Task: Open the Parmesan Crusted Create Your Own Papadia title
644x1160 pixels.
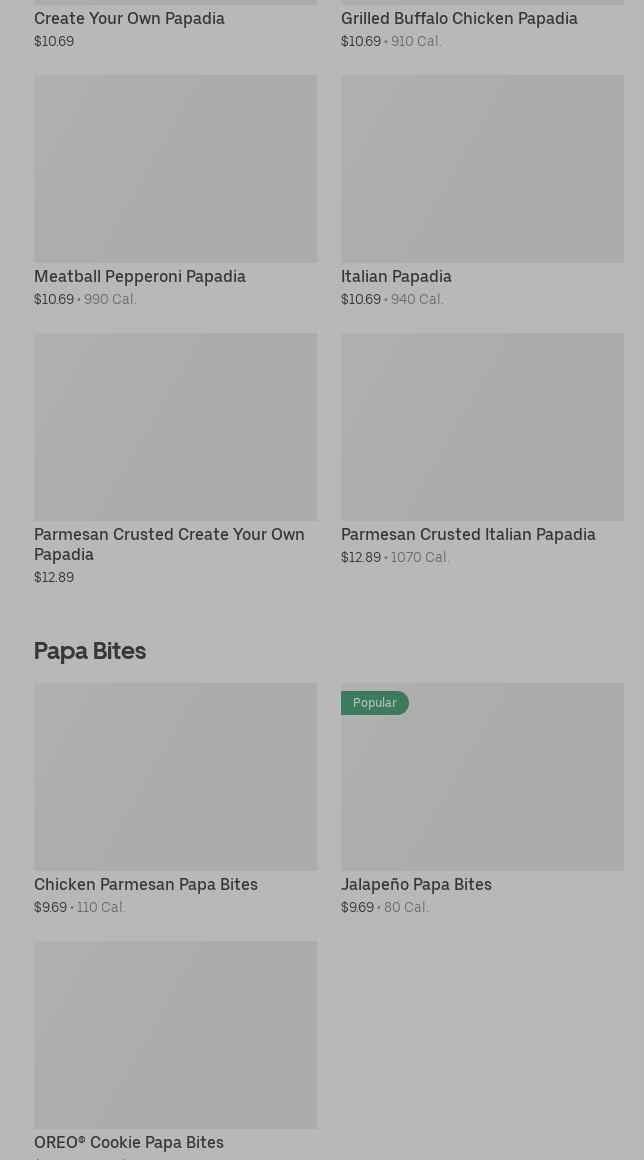Action: click(x=169, y=544)
